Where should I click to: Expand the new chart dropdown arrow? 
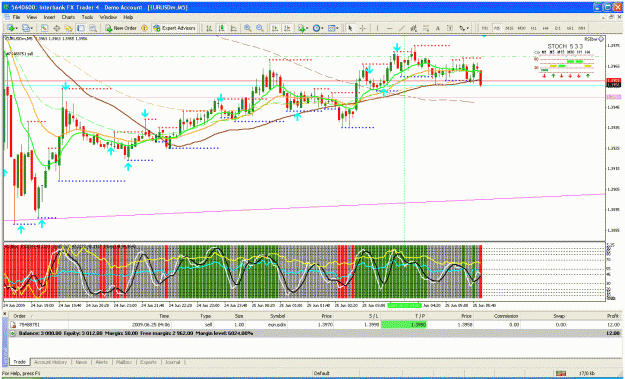point(17,28)
